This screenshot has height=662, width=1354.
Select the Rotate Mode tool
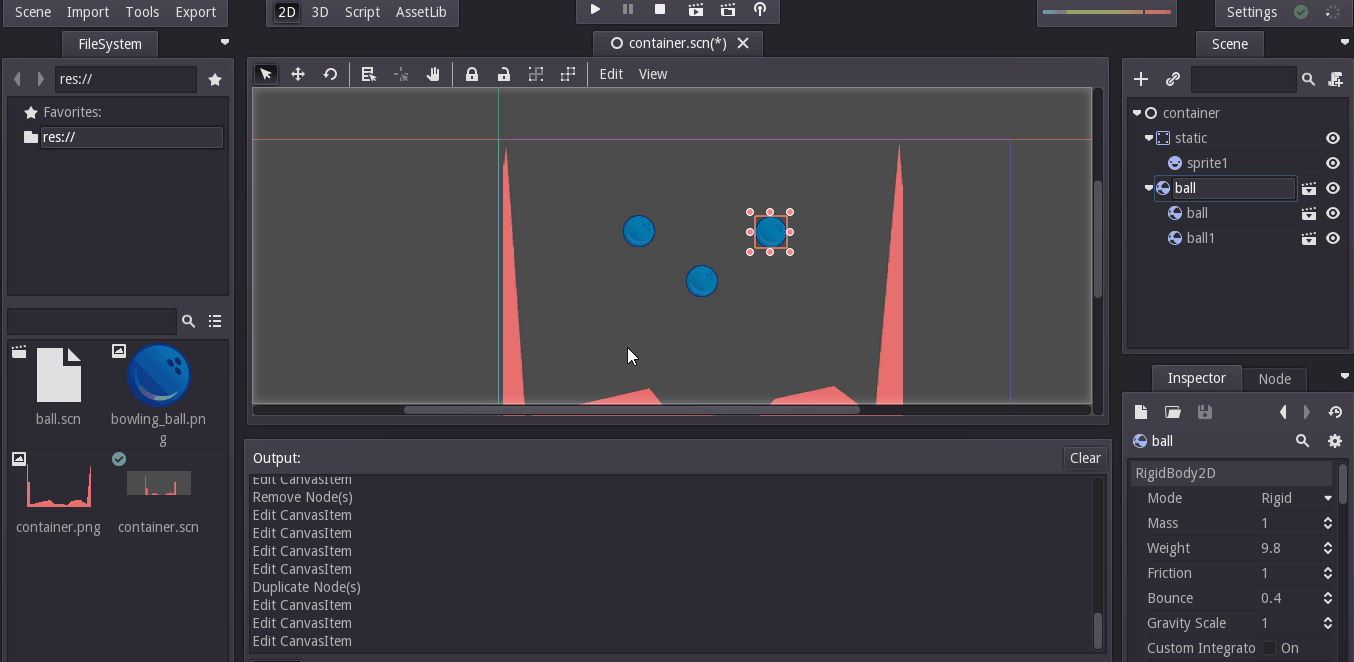click(x=330, y=74)
